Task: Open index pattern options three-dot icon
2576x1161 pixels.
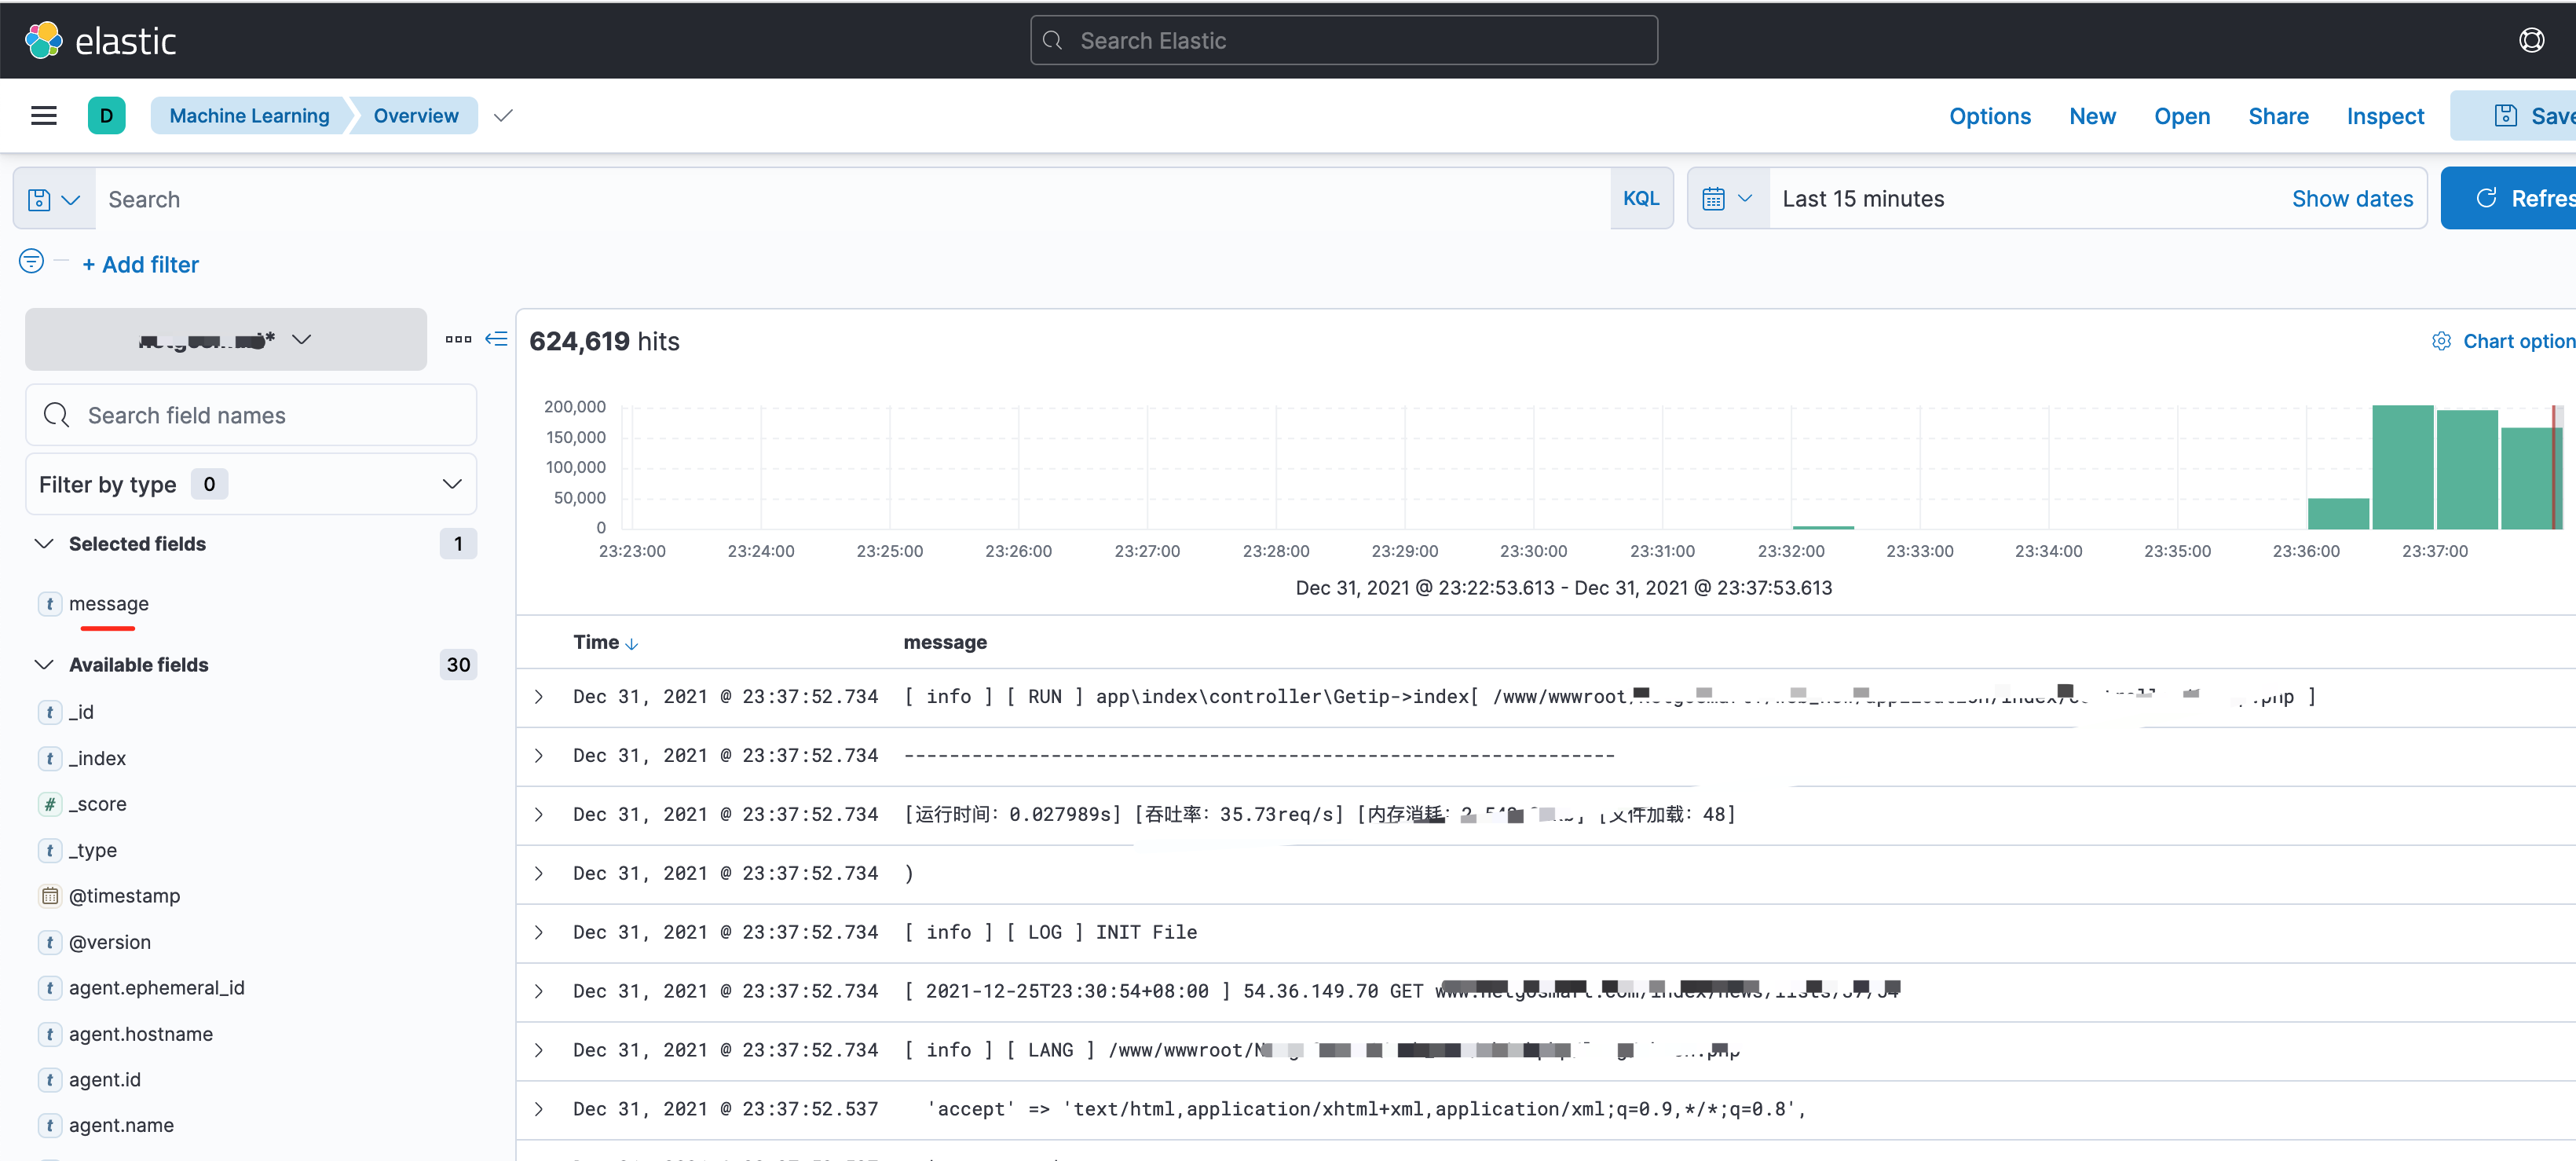Action: click(458, 339)
